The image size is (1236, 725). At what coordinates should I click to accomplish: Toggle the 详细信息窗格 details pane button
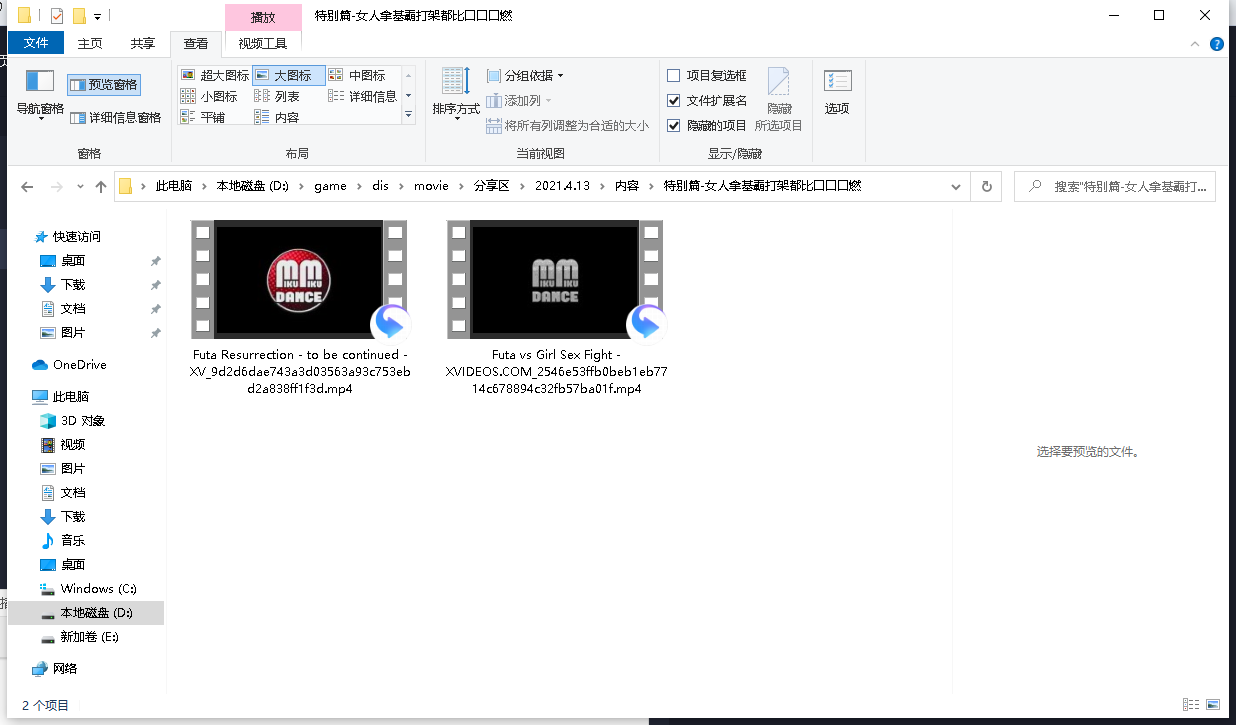114,117
